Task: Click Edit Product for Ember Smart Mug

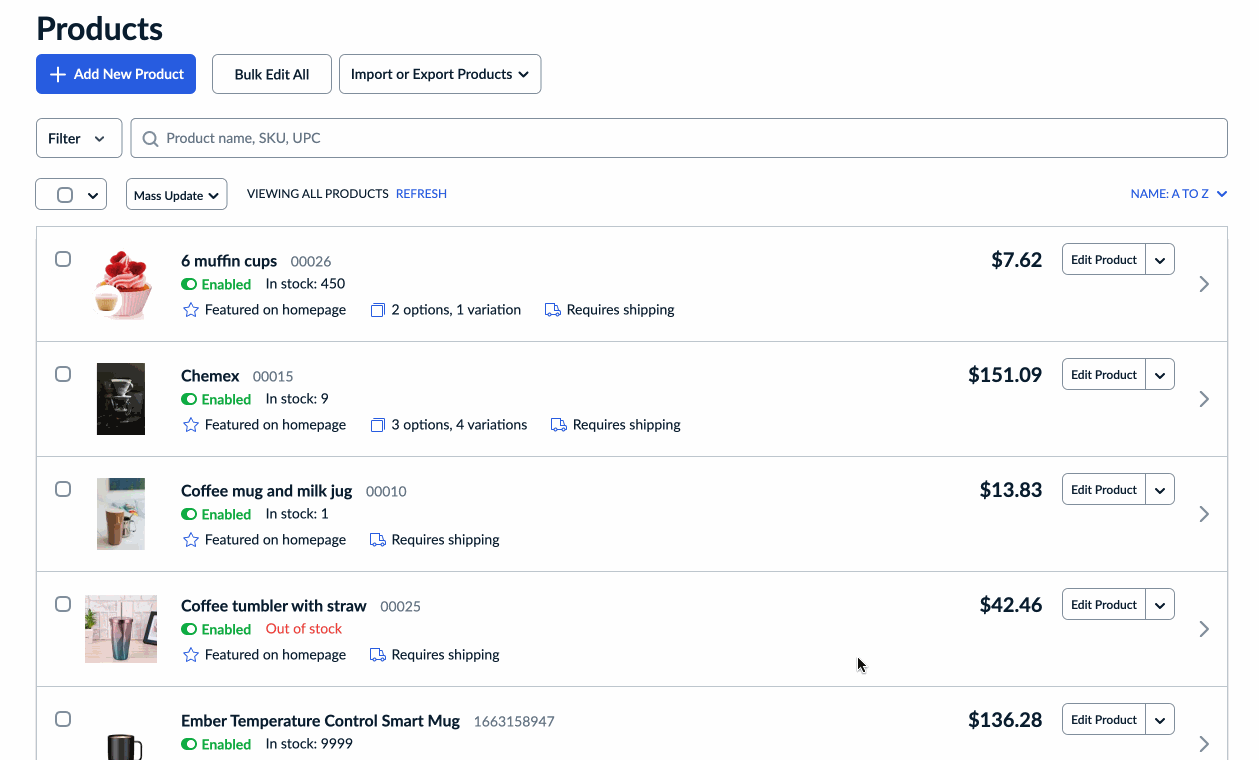Action: pos(1104,720)
